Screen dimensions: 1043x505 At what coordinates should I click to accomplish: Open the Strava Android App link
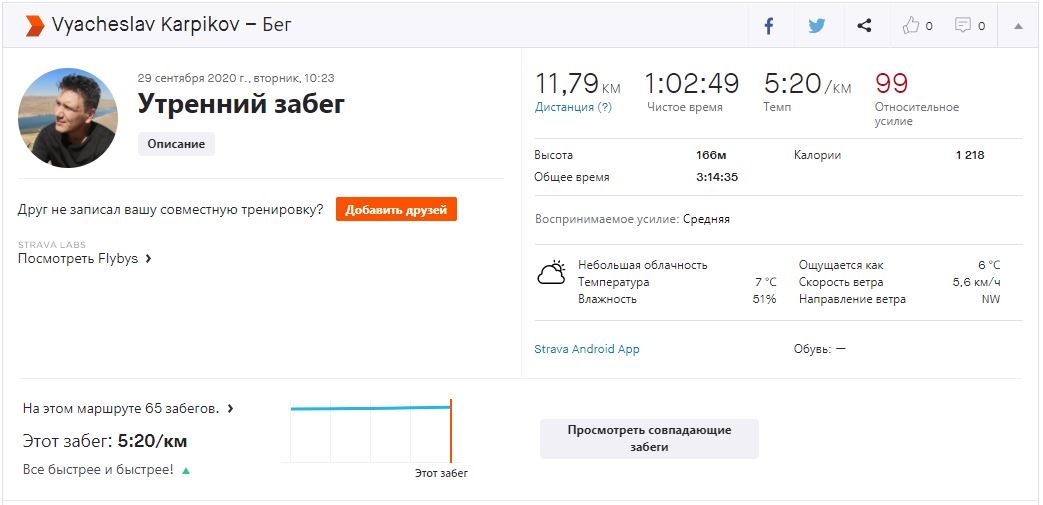[x=587, y=349]
